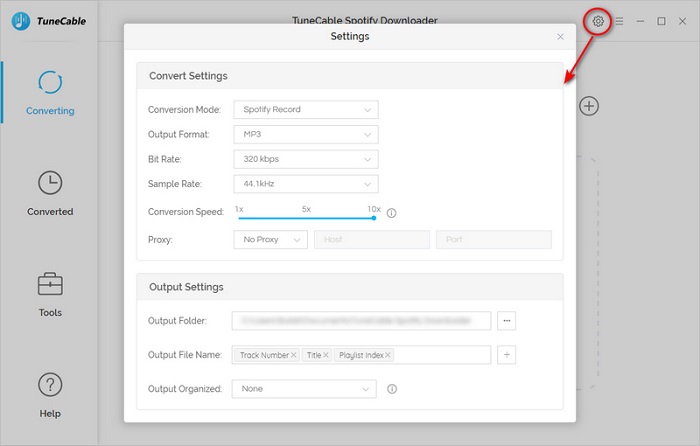Open the Tools toolbox section

pos(50,295)
